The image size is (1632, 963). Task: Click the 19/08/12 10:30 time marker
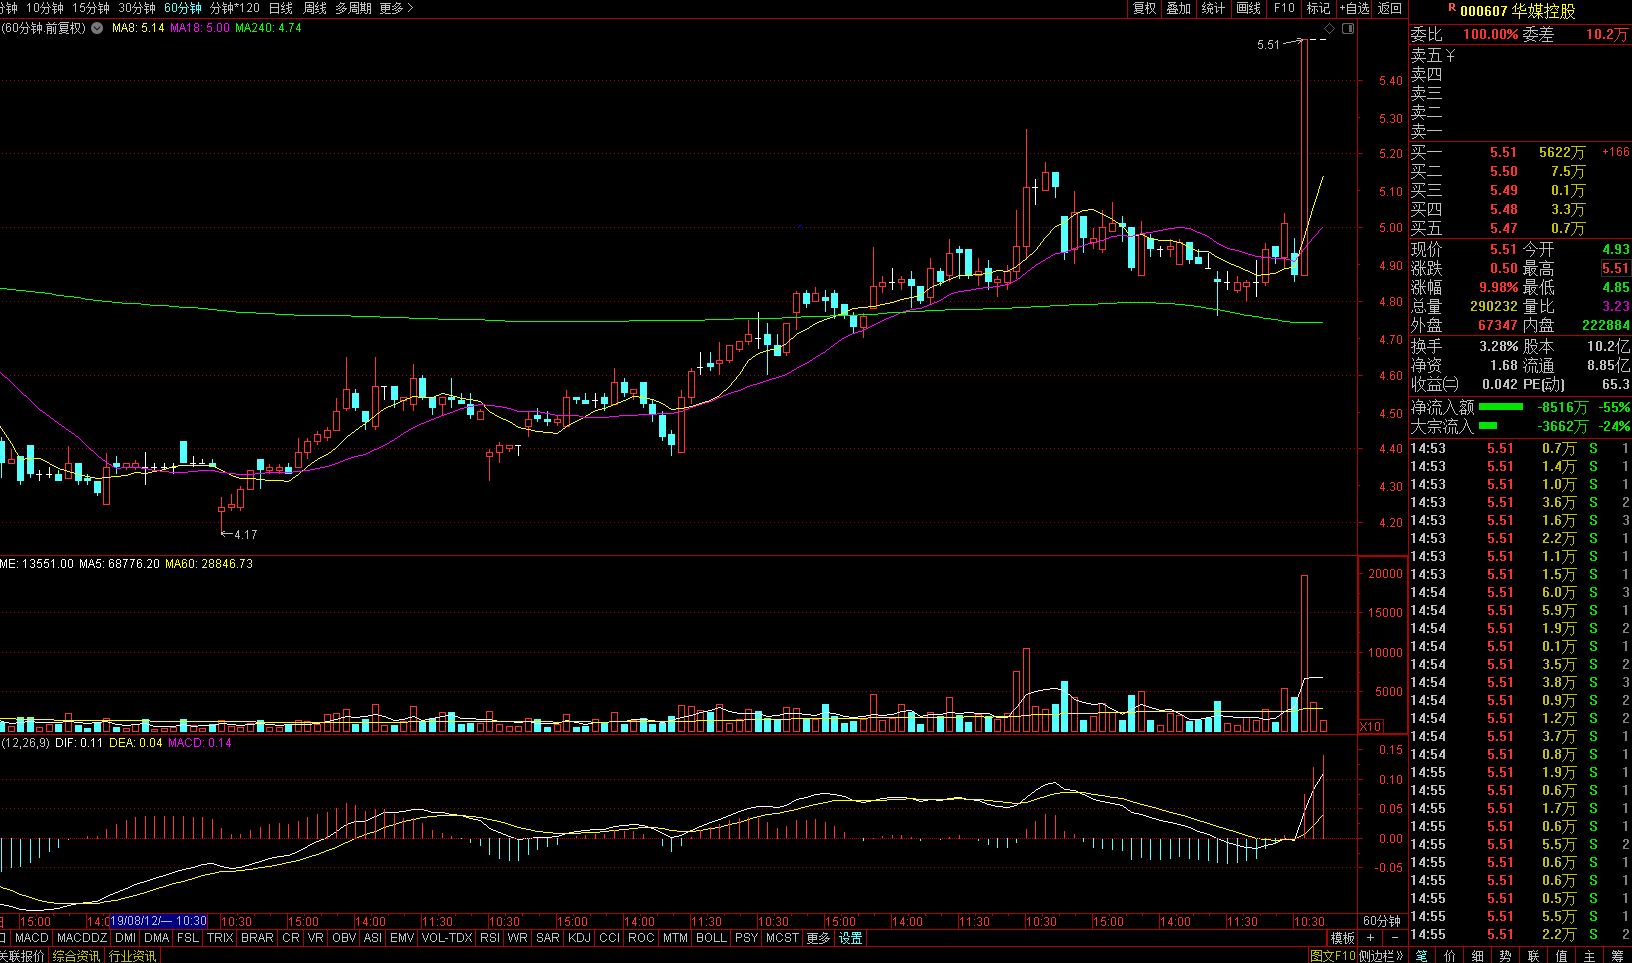158,921
